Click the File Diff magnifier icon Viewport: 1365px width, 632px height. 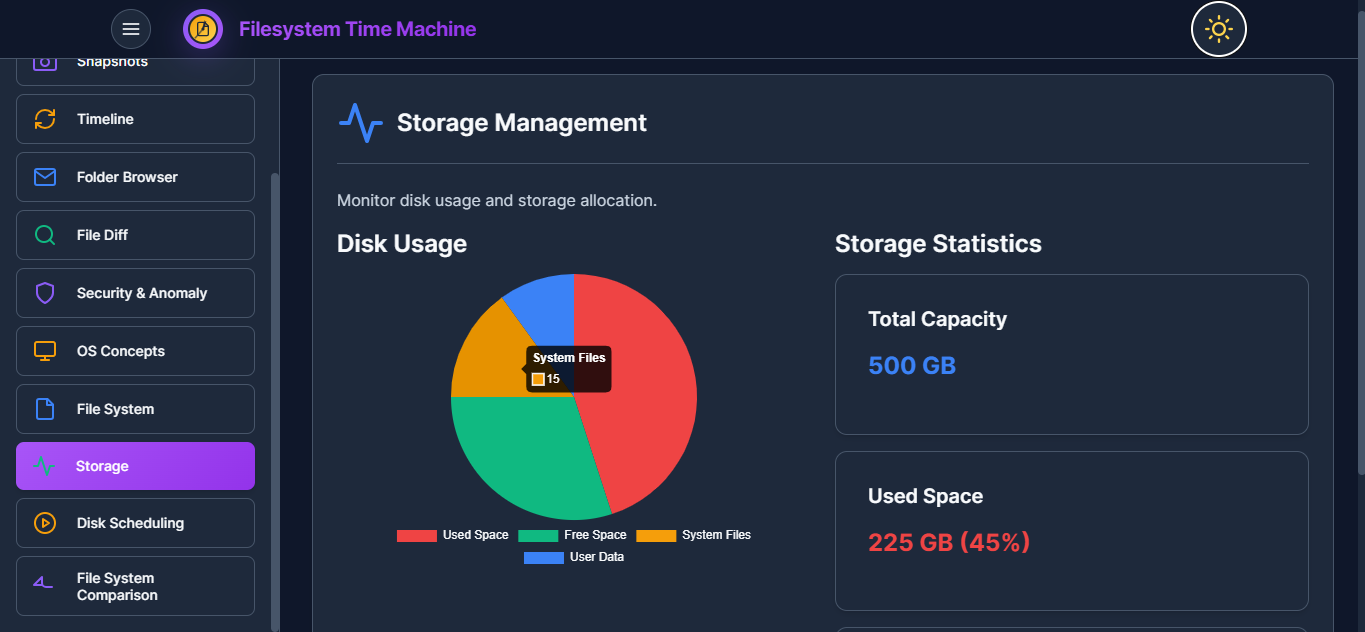[45, 235]
